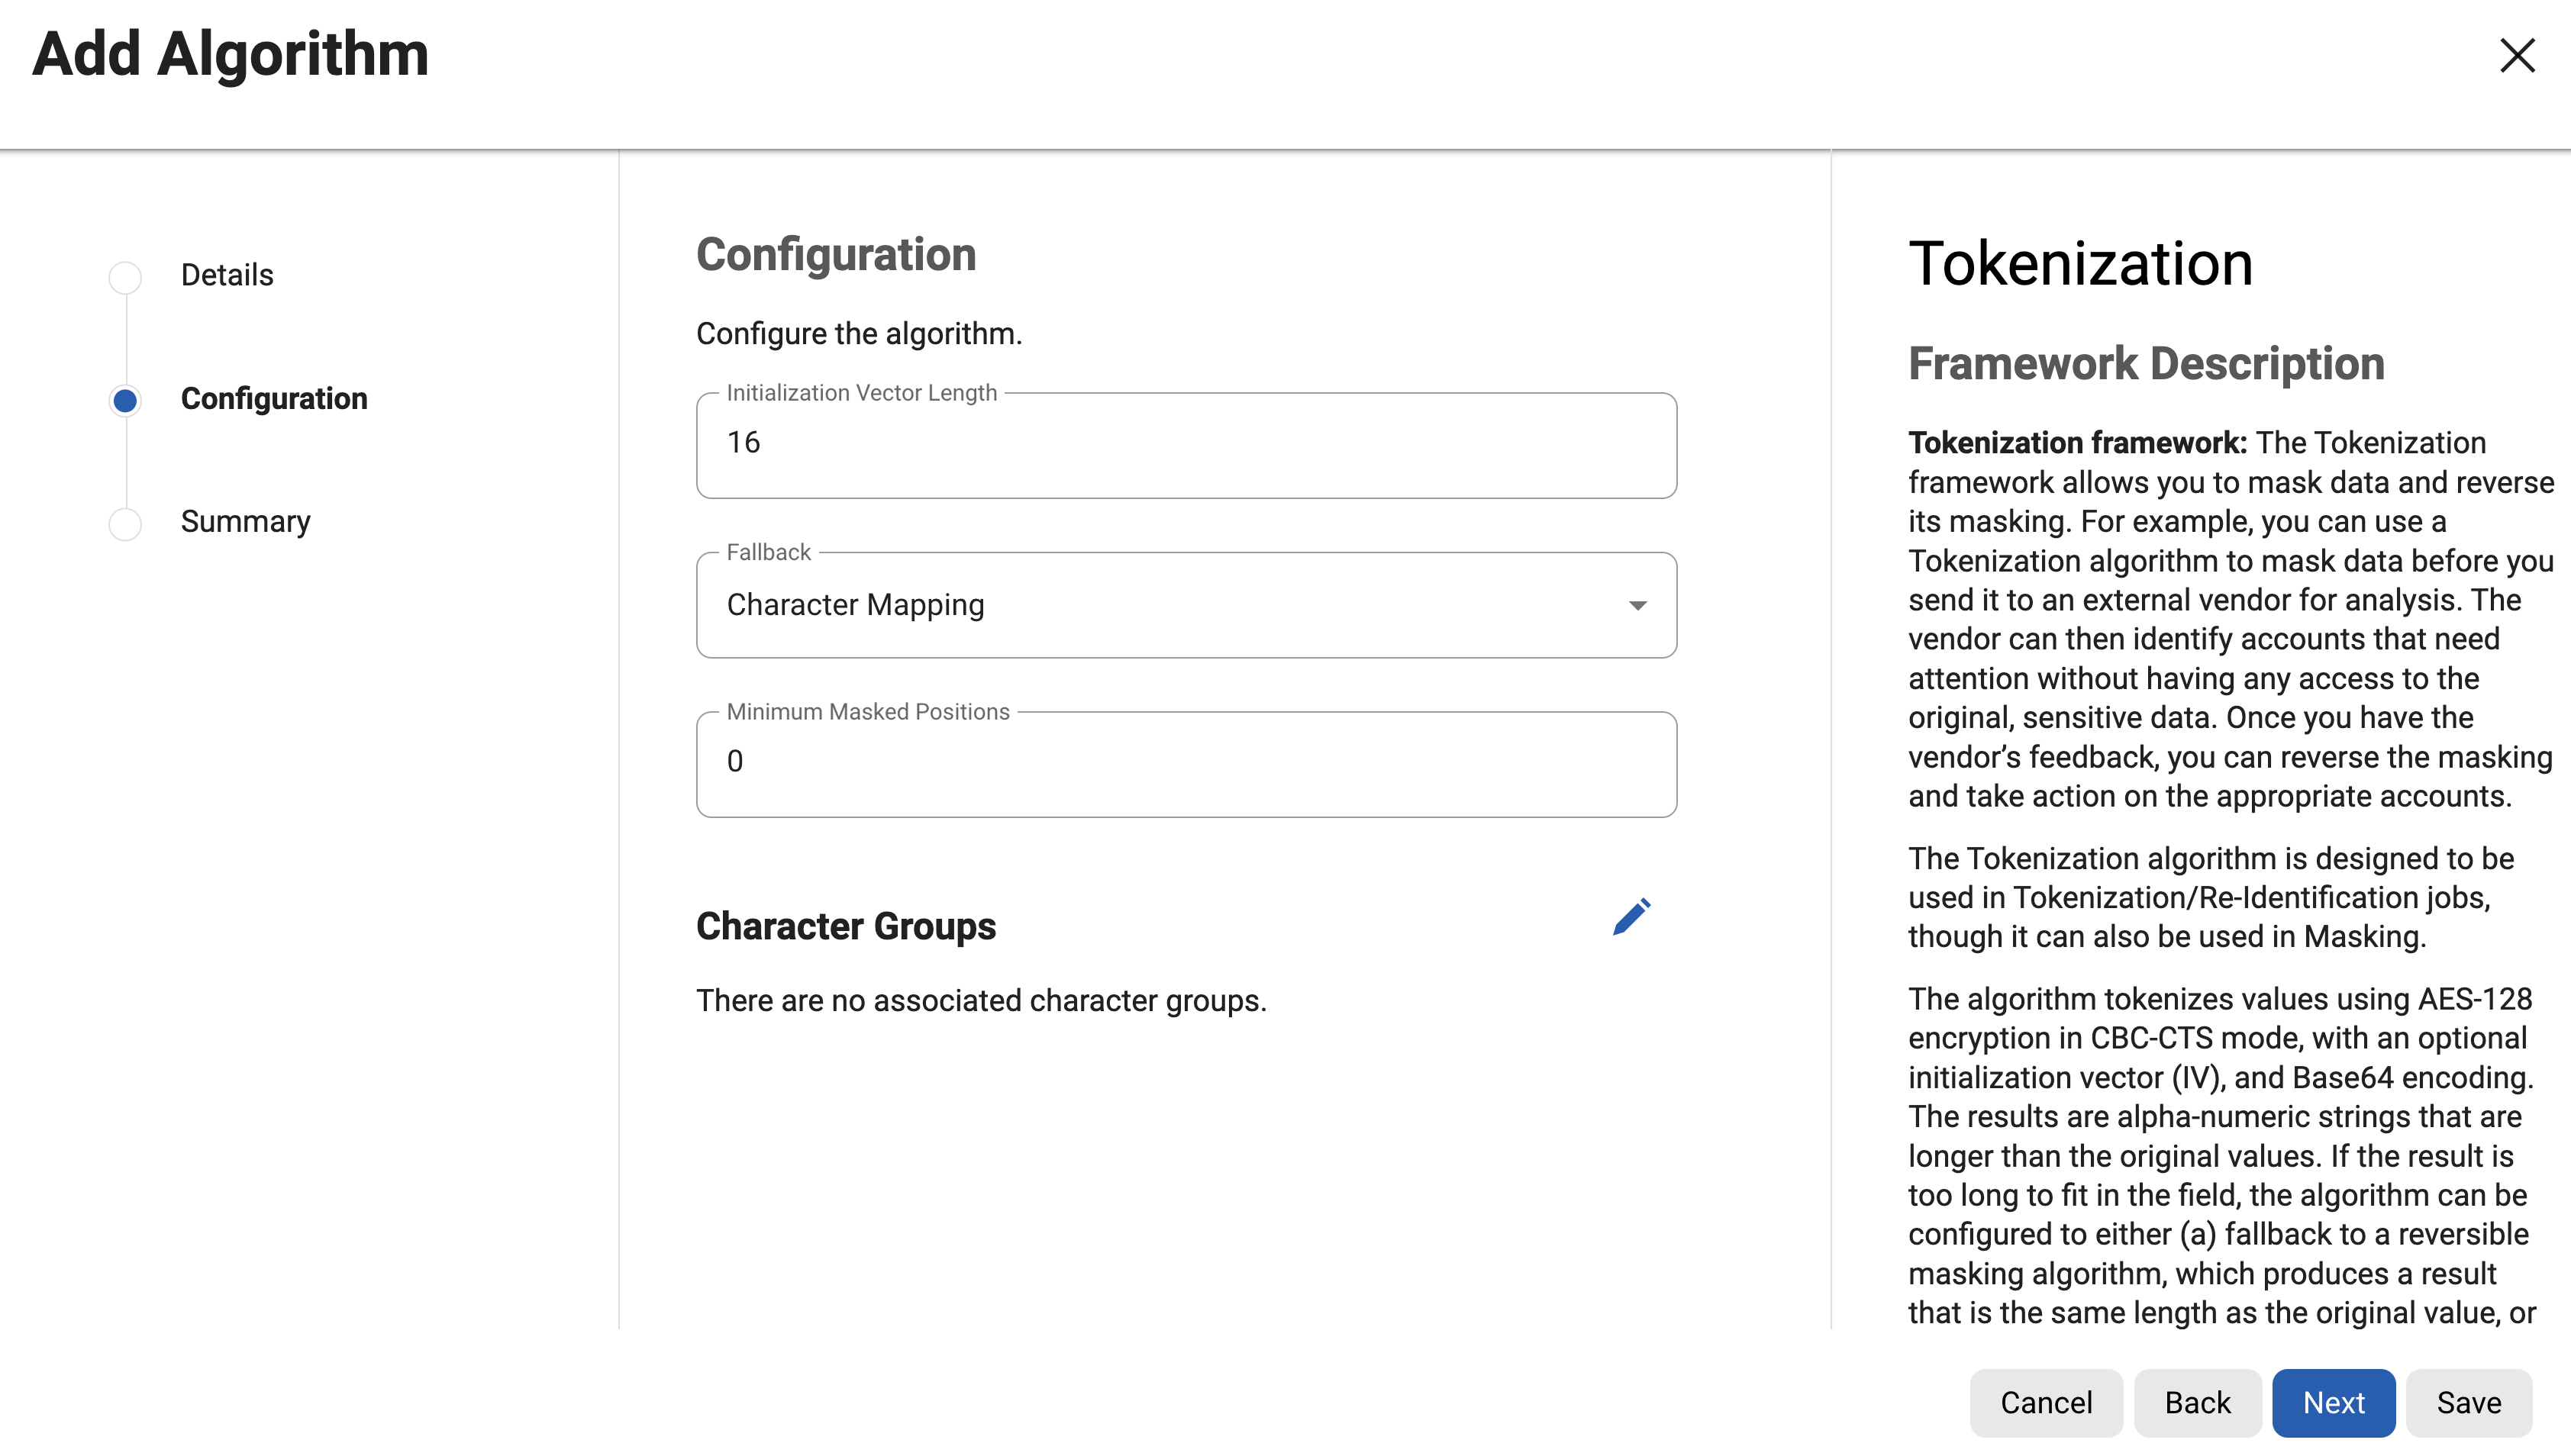Click the dropdown chevron on the Fallback field
The width and height of the screenshot is (2571, 1456).
click(x=1636, y=606)
